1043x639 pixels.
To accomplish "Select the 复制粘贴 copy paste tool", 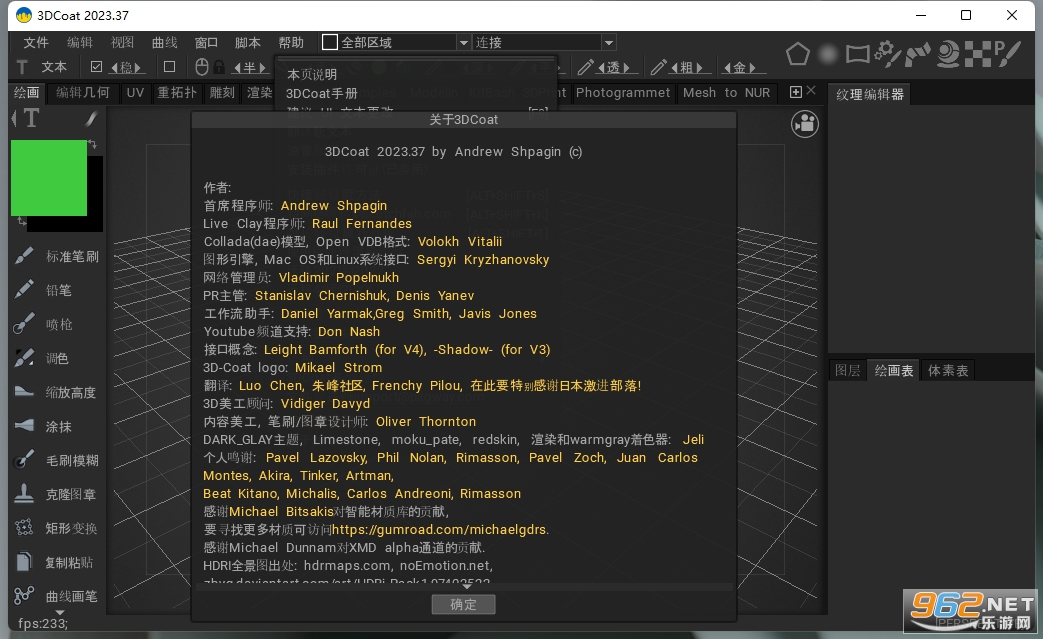I will 55,562.
